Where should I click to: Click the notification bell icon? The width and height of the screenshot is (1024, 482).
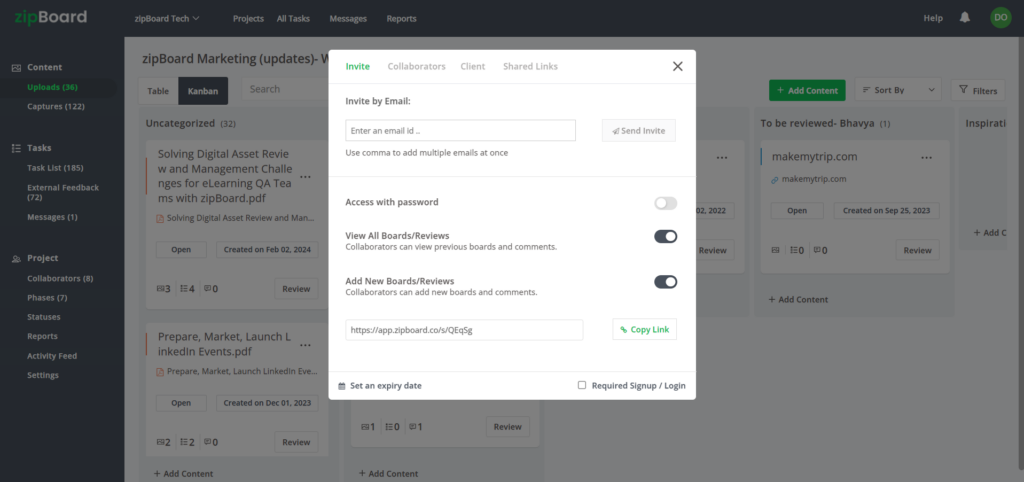pyautogui.click(x=964, y=18)
